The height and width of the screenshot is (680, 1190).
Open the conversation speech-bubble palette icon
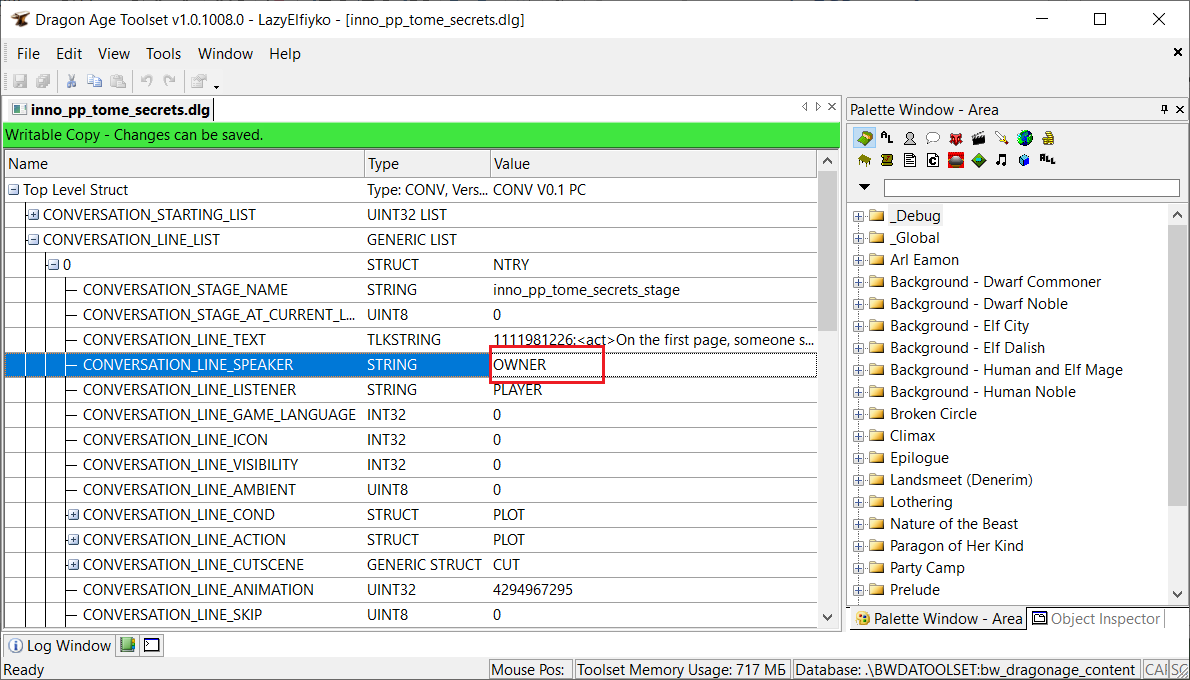point(932,138)
